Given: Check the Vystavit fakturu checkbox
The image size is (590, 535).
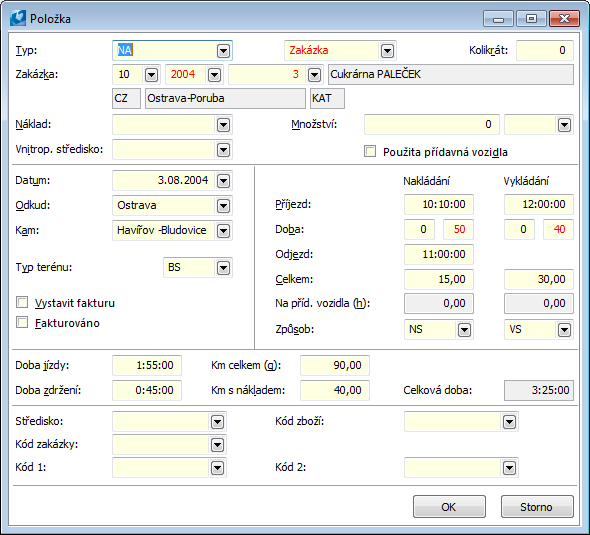Looking at the screenshot, I should 22,302.
